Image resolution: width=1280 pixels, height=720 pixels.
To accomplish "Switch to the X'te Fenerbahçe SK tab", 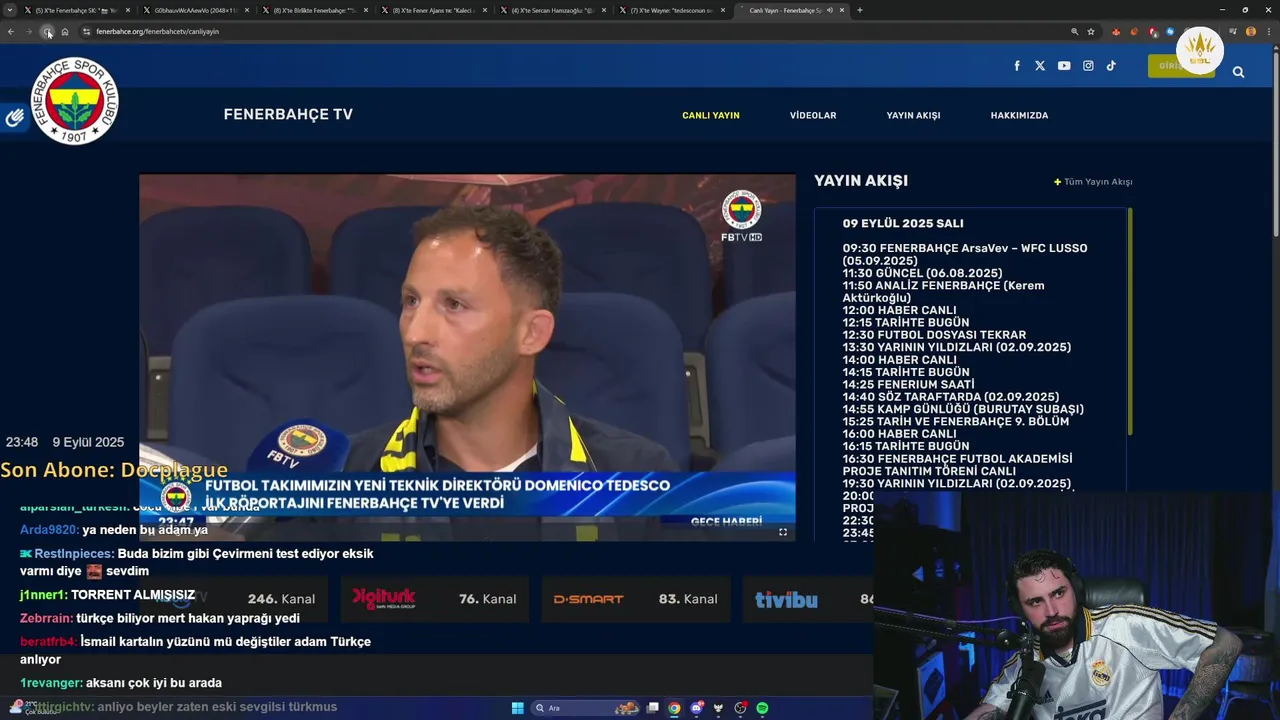I will click(78, 10).
